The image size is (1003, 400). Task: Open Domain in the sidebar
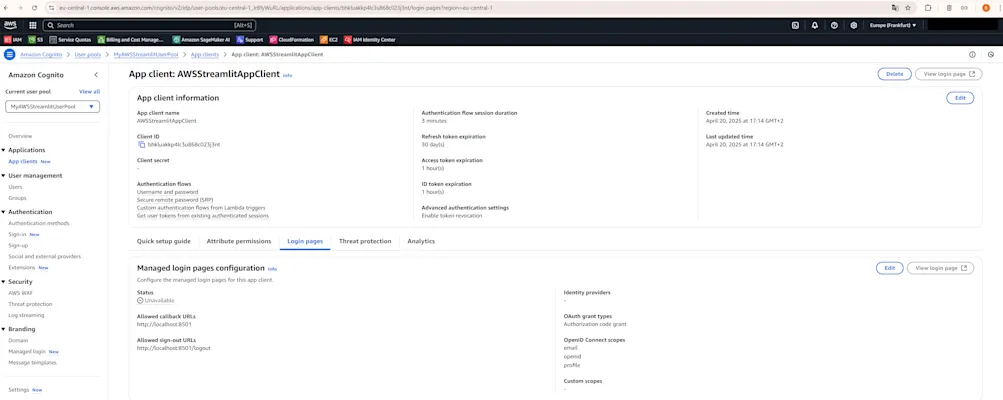pos(18,340)
